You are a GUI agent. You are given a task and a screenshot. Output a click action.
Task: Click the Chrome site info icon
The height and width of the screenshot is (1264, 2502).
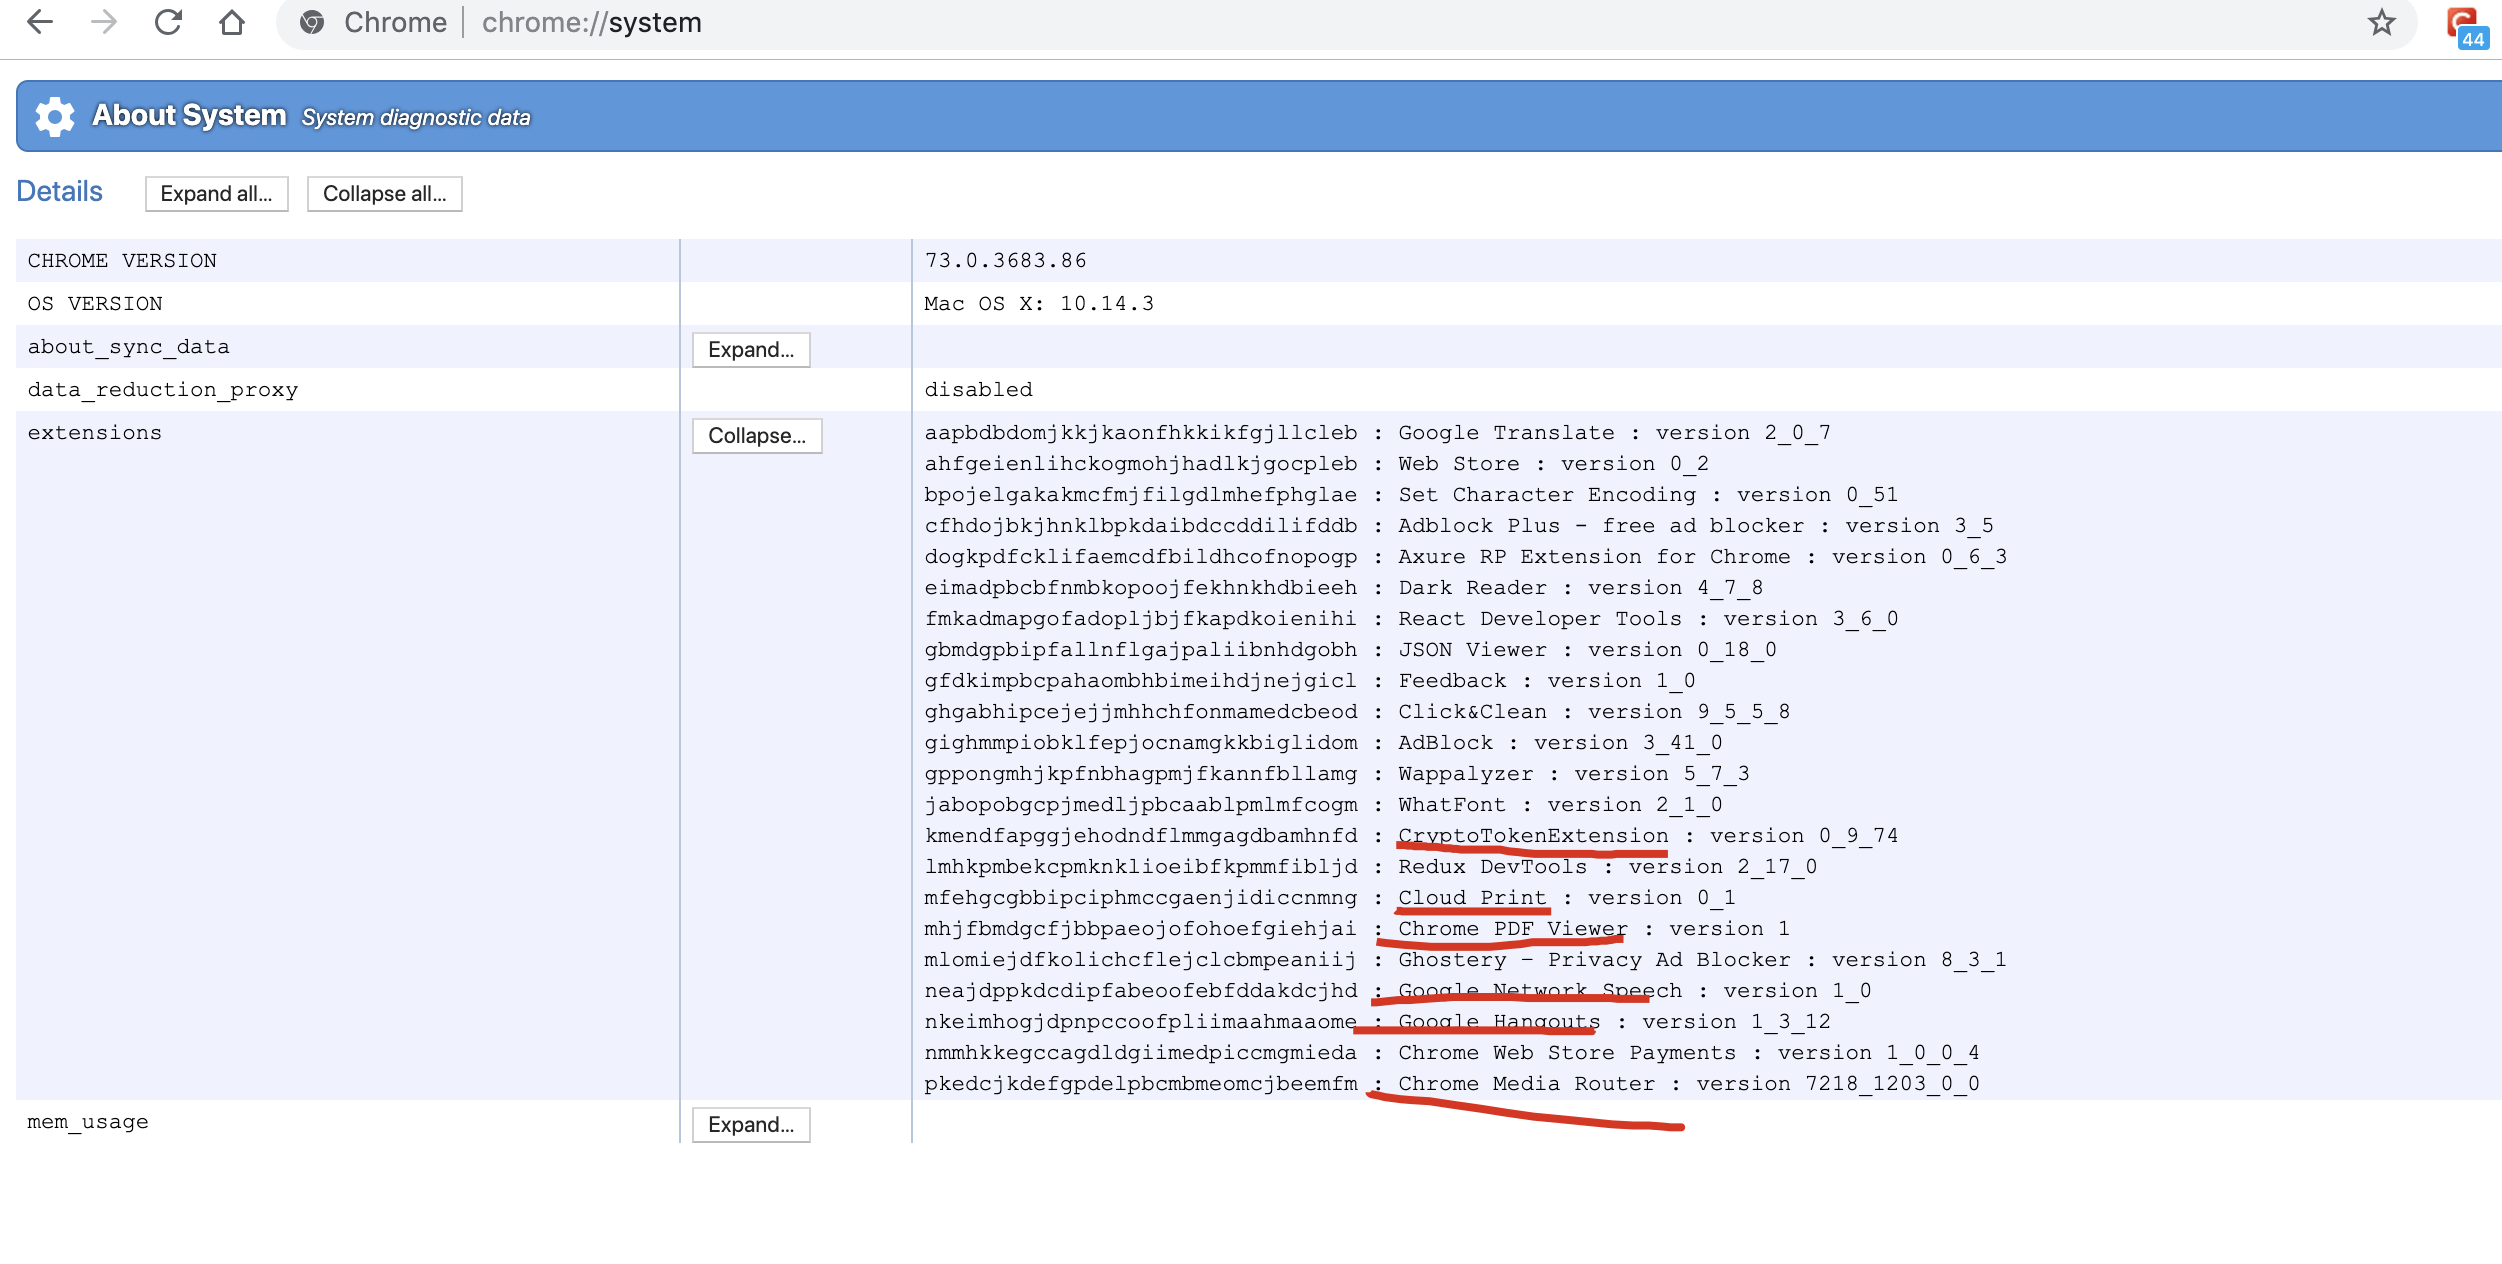pyautogui.click(x=312, y=22)
